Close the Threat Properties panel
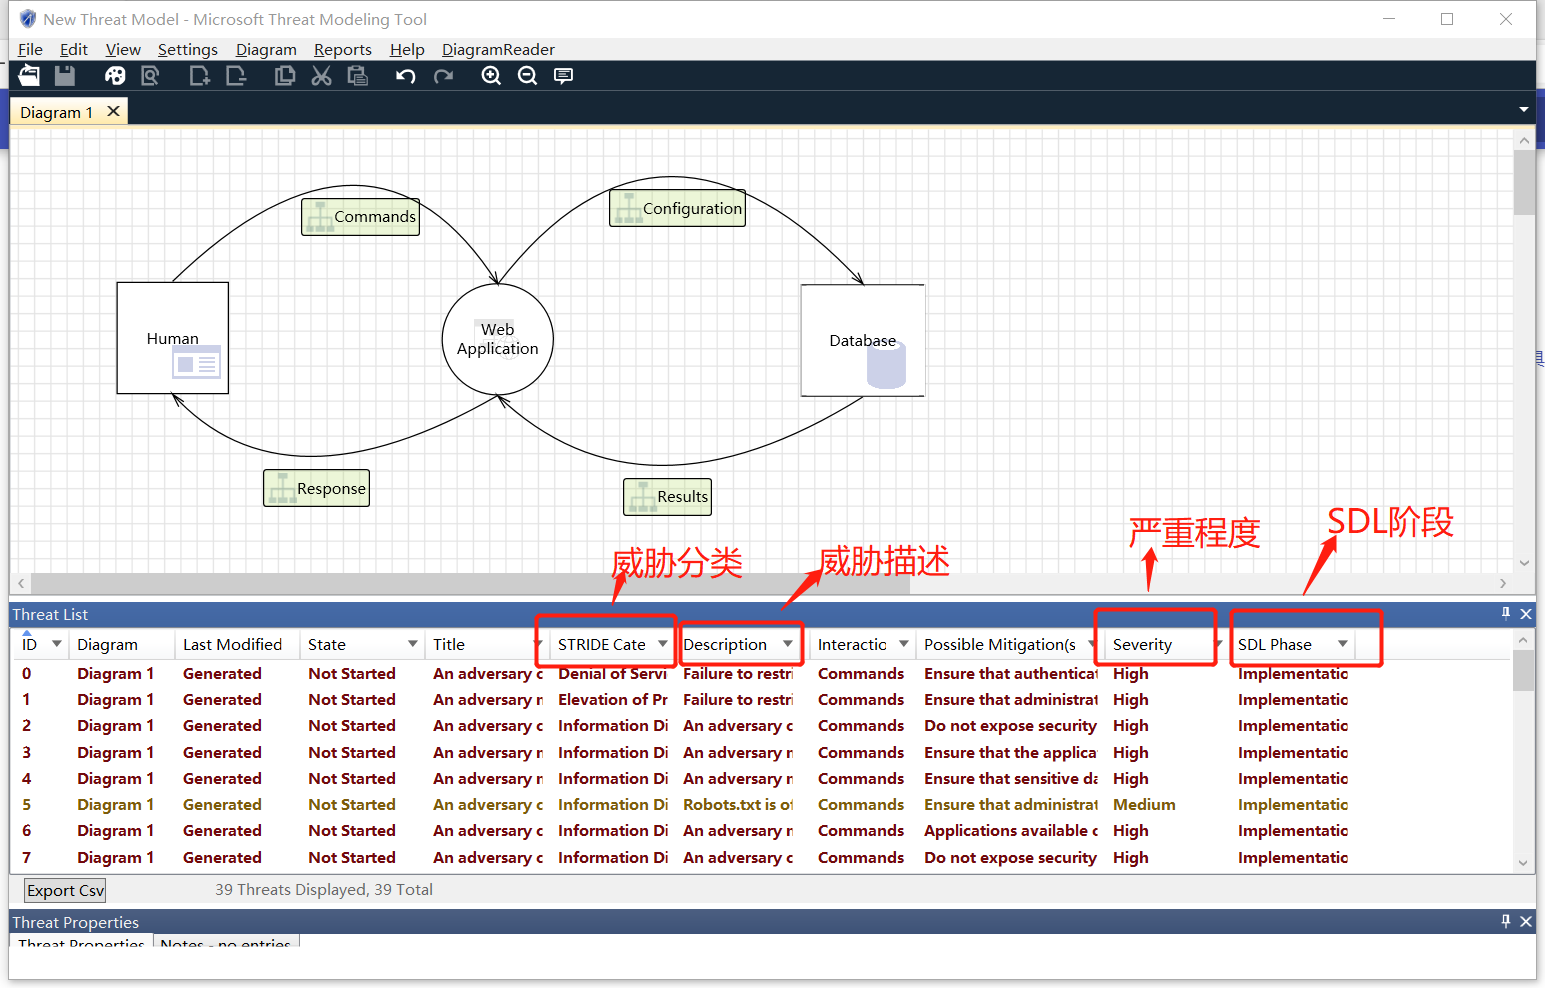This screenshot has width=1545, height=988. (x=1526, y=922)
